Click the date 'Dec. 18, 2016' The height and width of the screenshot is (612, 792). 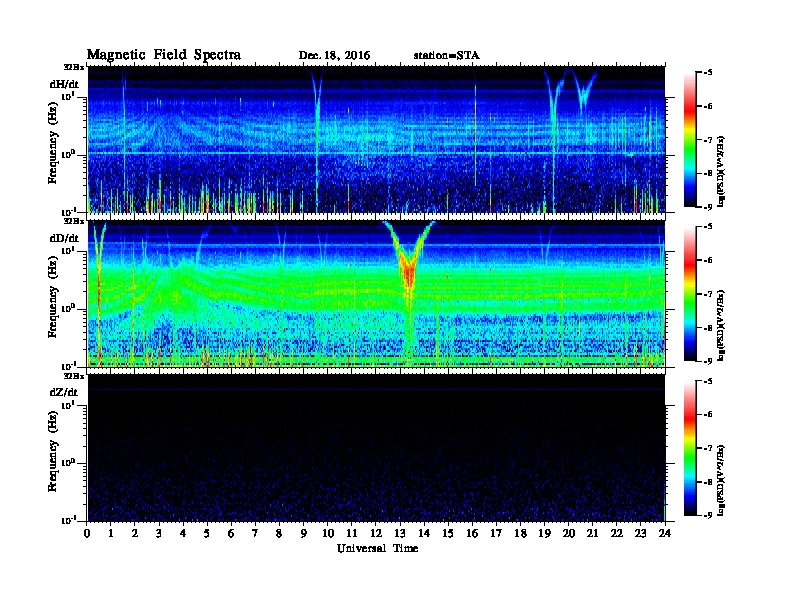tap(334, 56)
